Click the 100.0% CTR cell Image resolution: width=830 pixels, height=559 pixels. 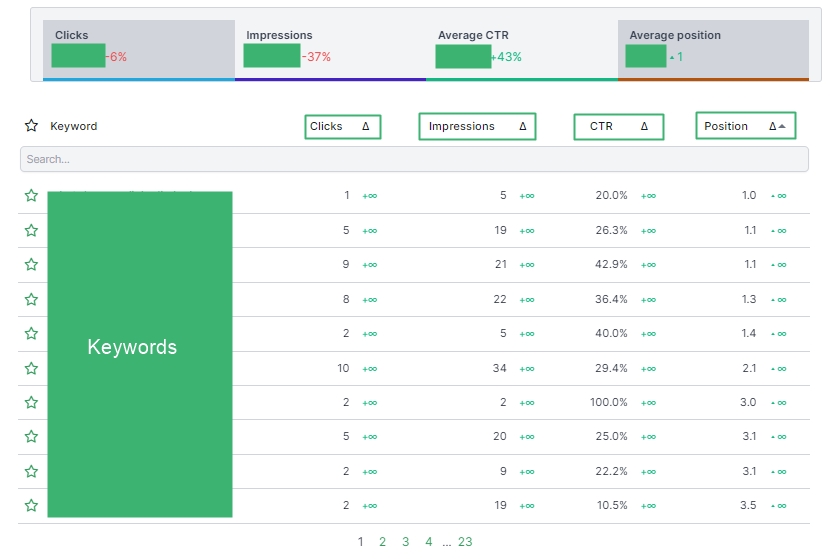(x=609, y=402)
